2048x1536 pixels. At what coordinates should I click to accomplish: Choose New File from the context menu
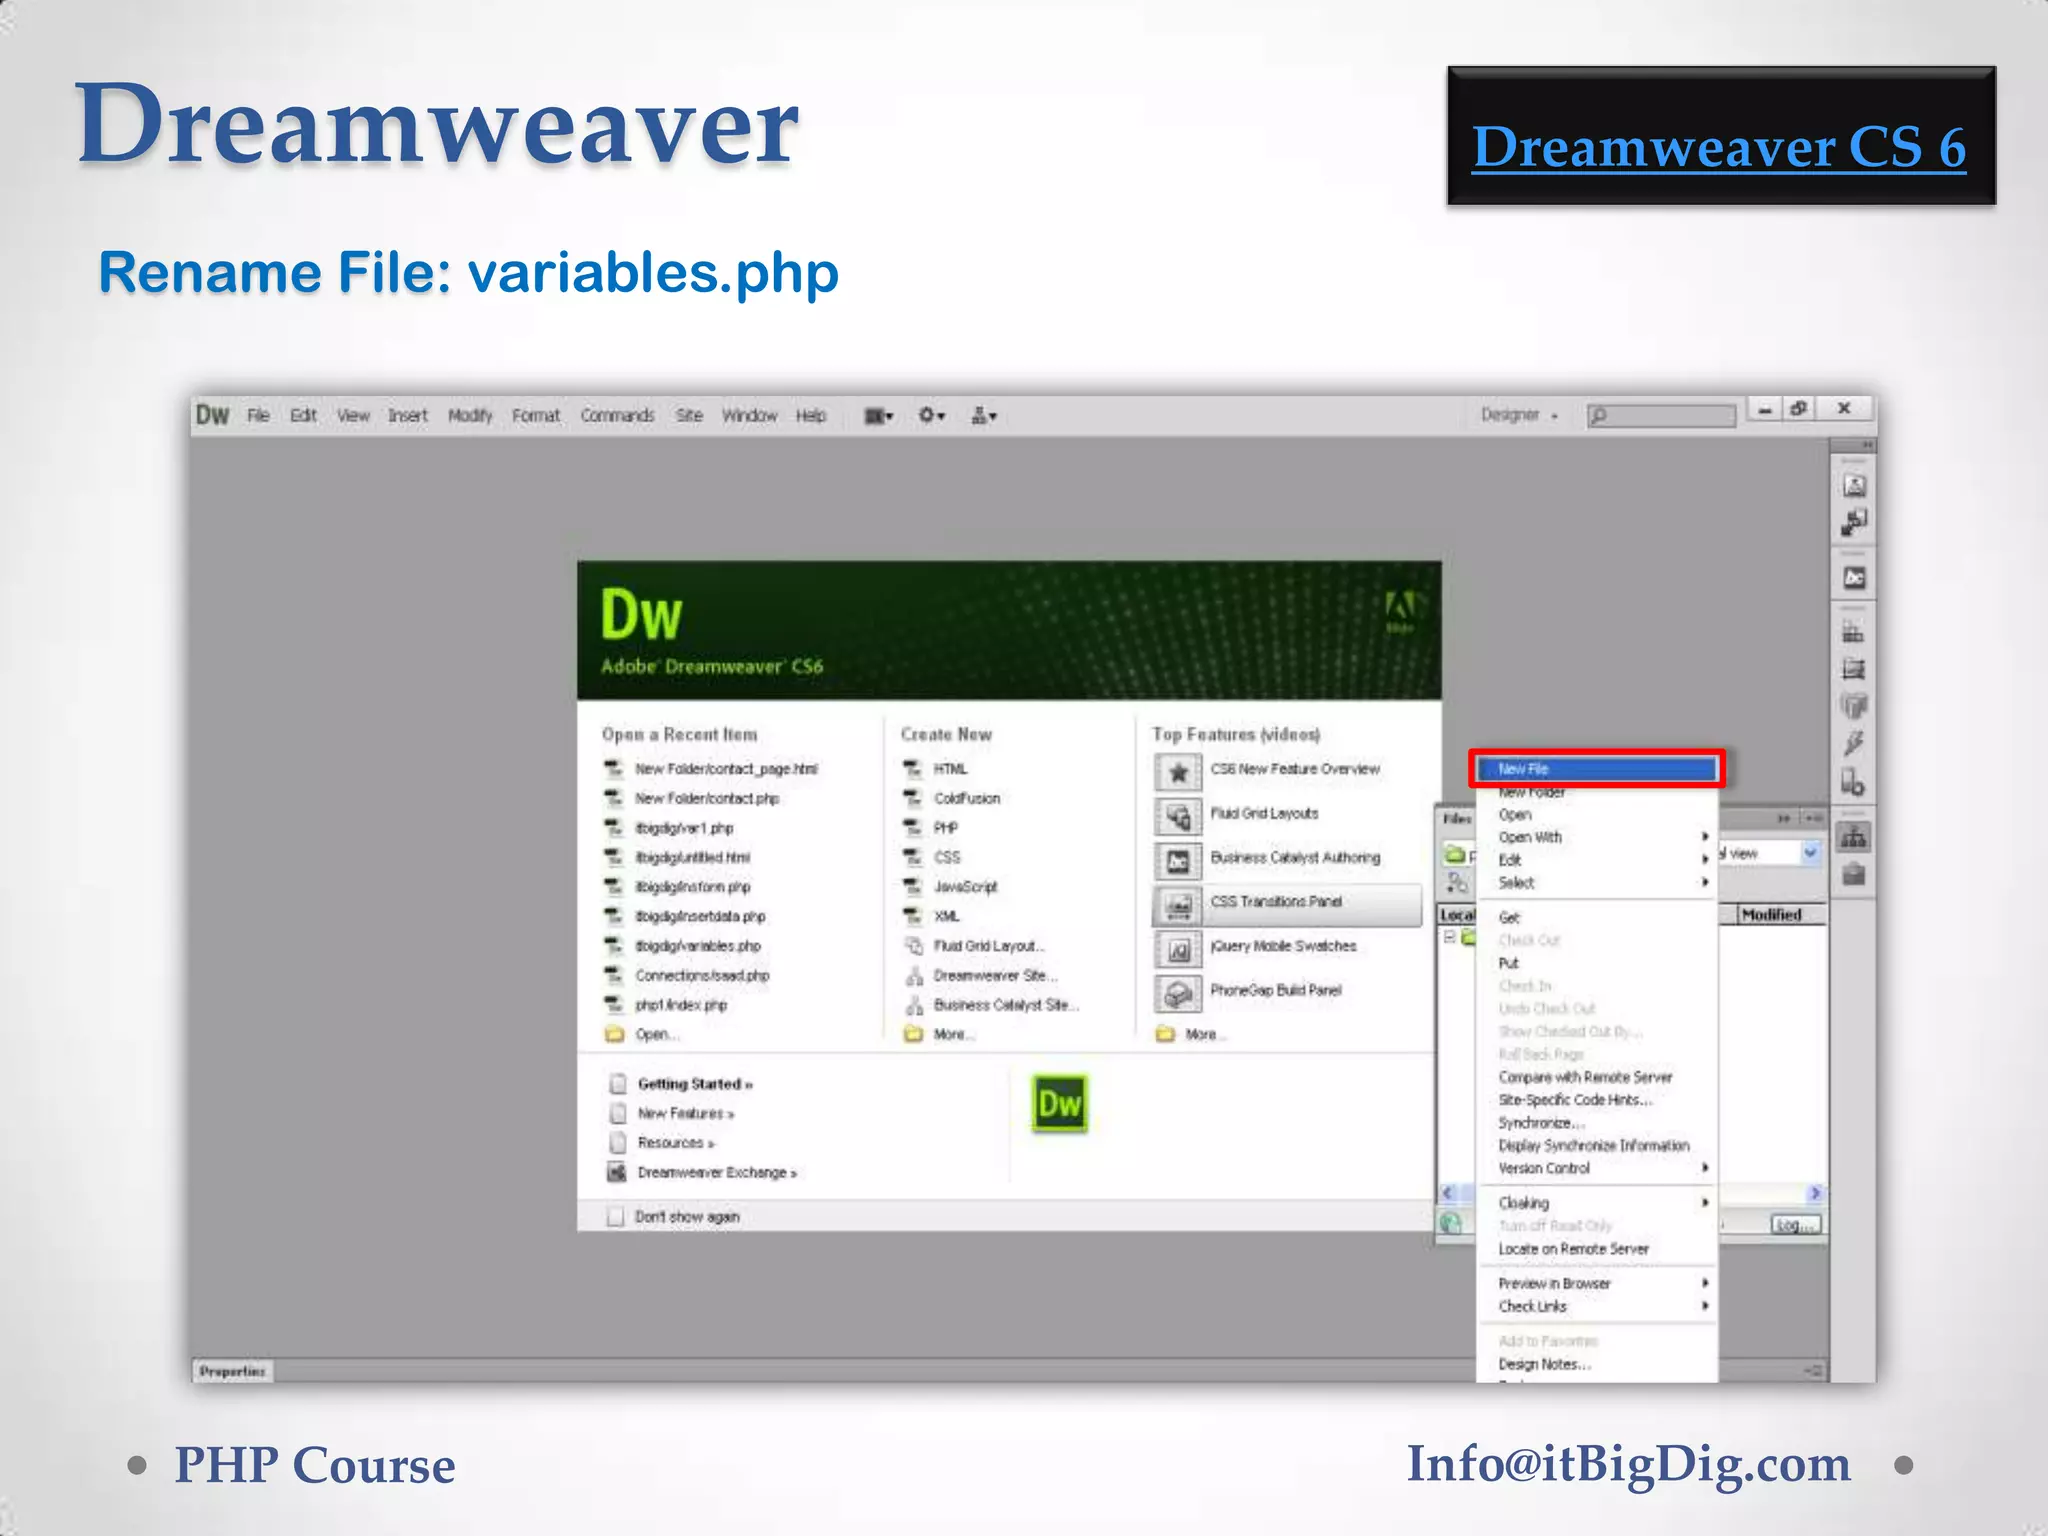coord(1597,769)
